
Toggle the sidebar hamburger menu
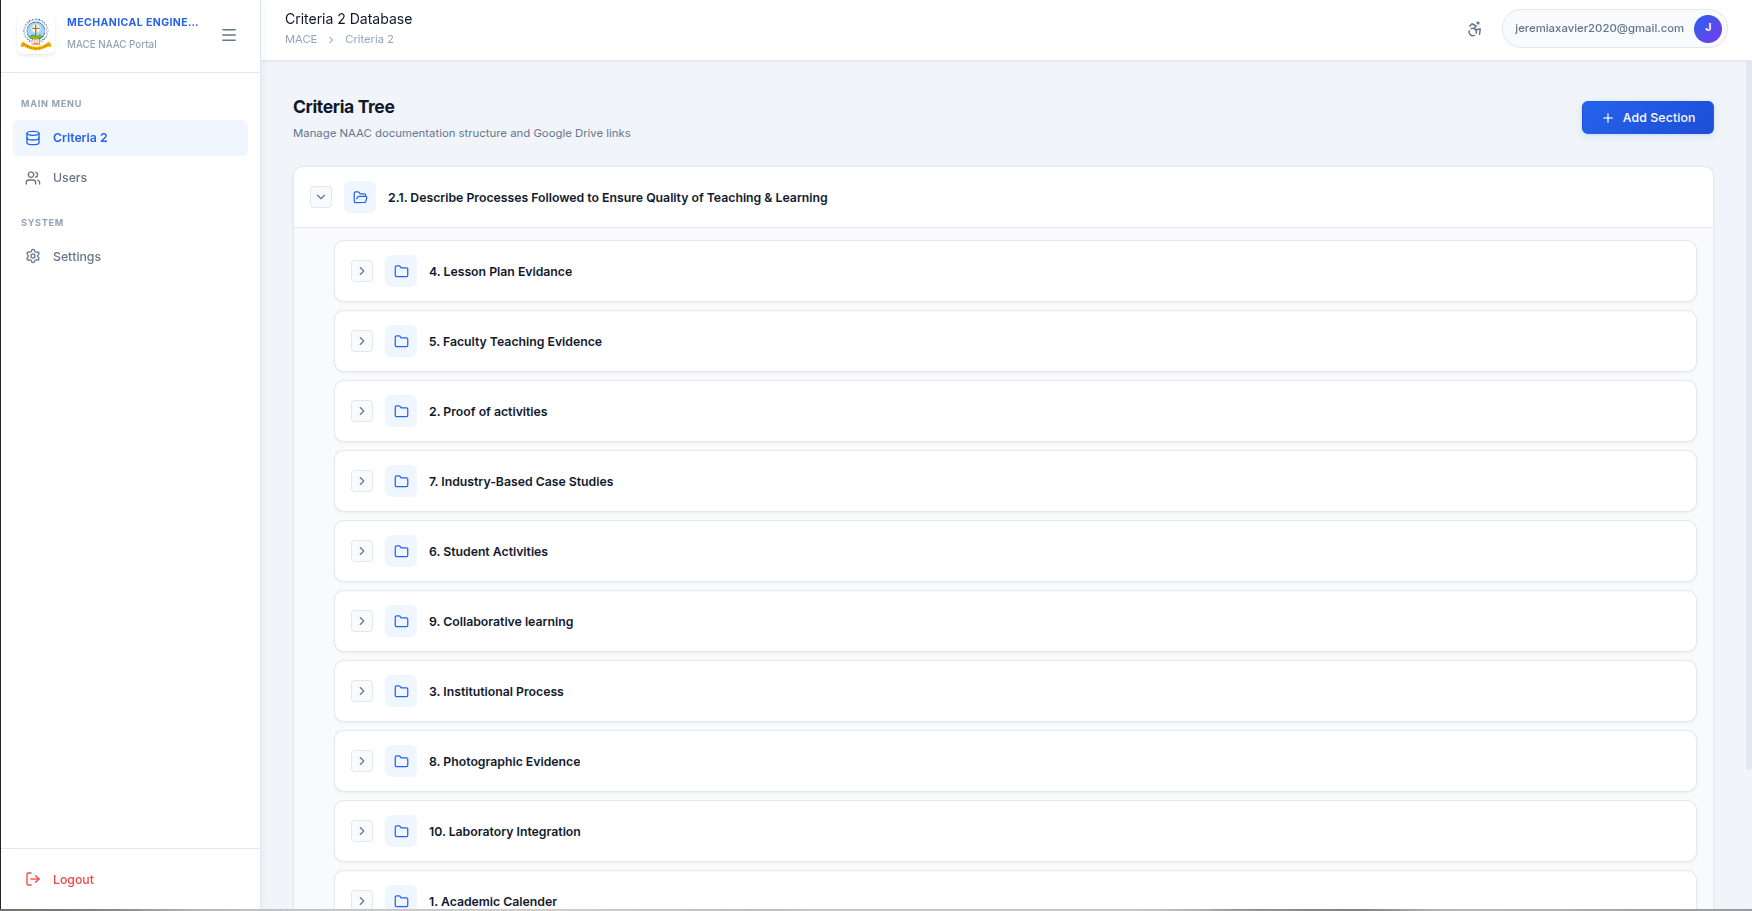coord(229,35)
